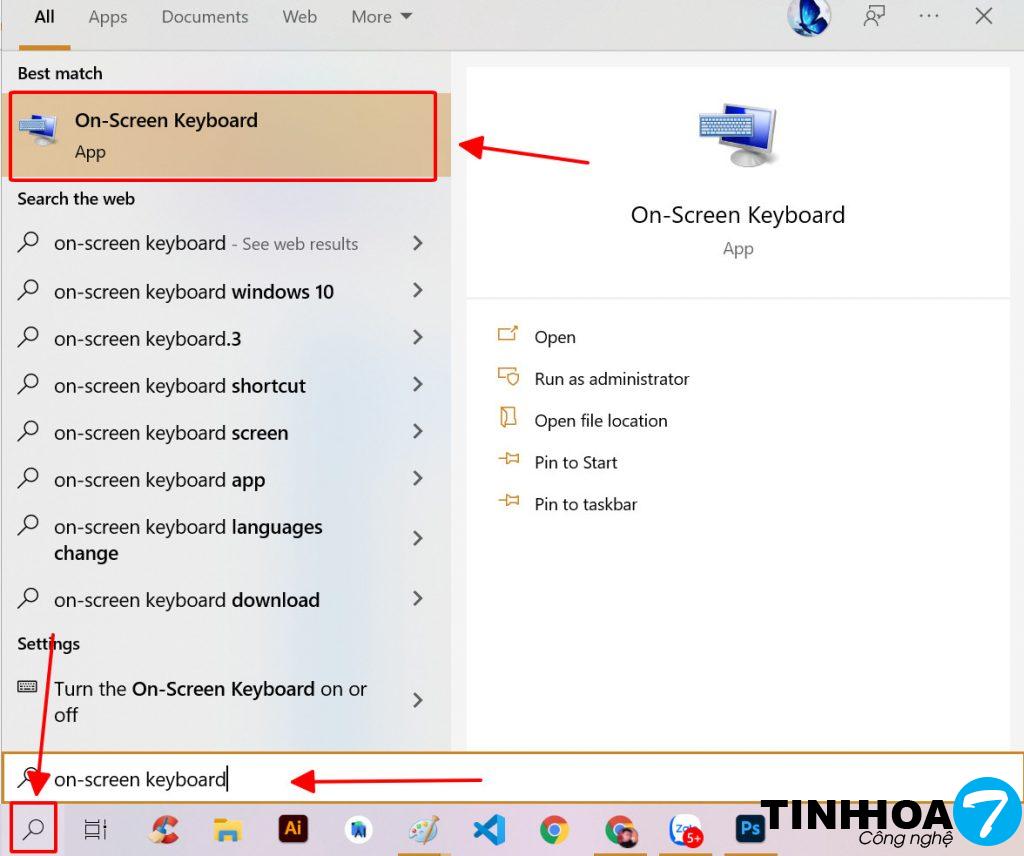Open the feedback icon in search header

873,17
